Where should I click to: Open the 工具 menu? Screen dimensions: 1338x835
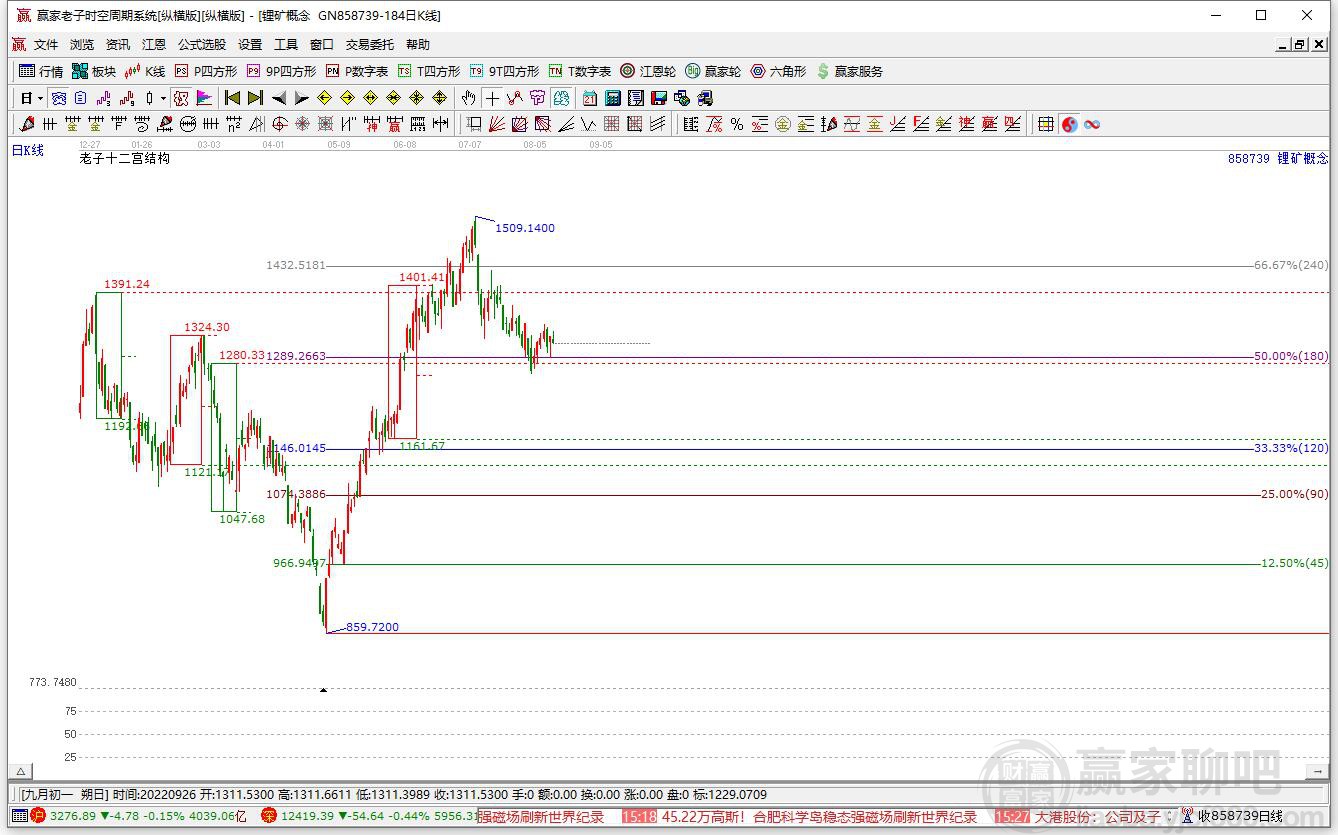(286, 45)
